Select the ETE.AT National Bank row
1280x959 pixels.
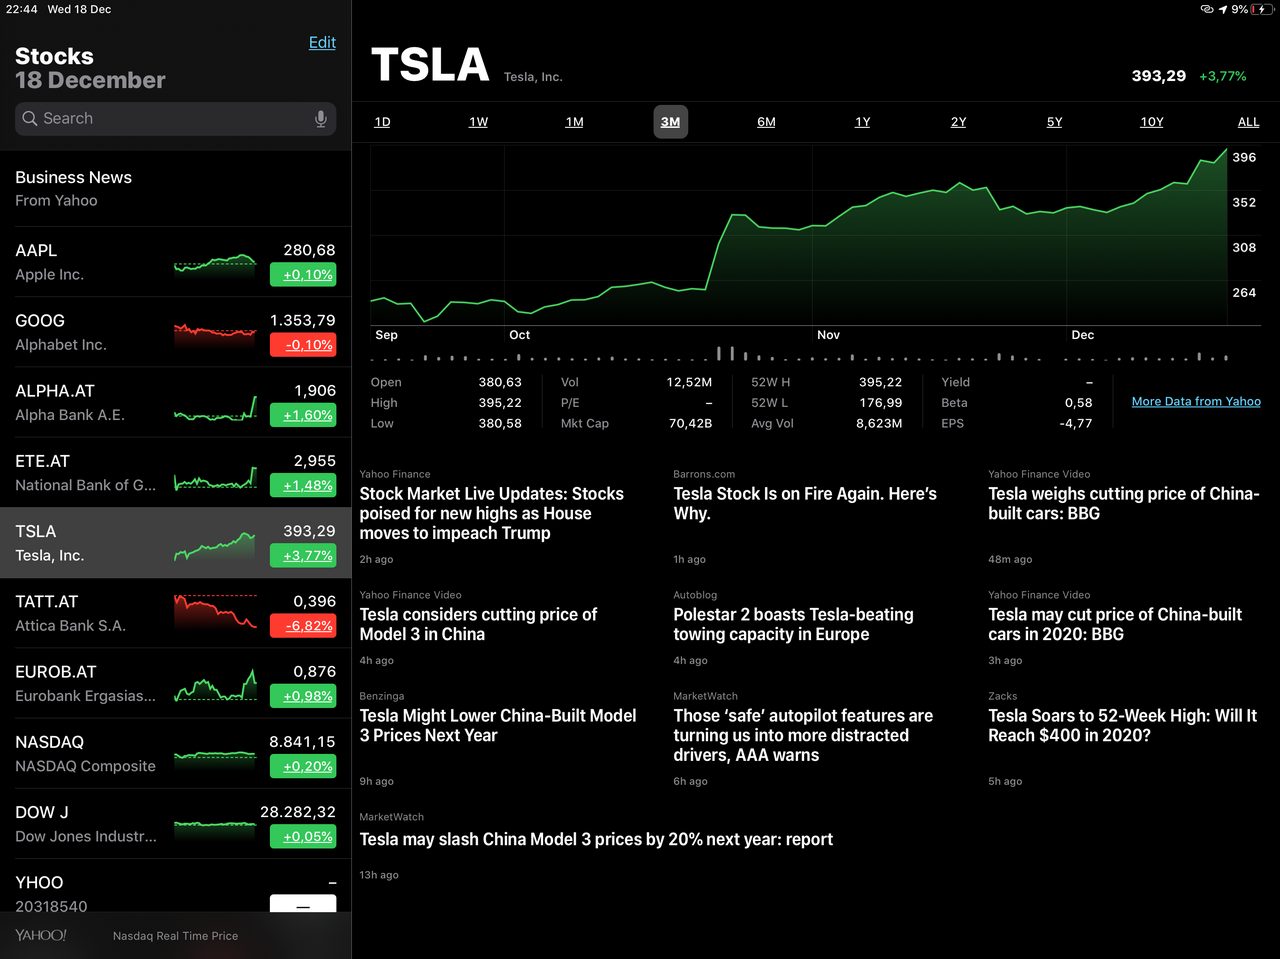[x=175, y=472]
